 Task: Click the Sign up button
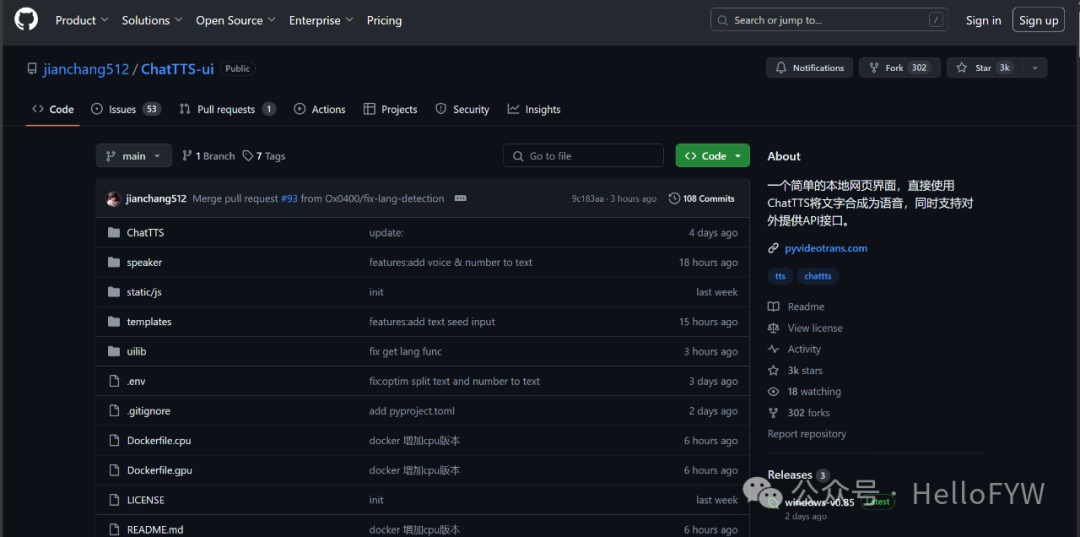click(1039, 20)
